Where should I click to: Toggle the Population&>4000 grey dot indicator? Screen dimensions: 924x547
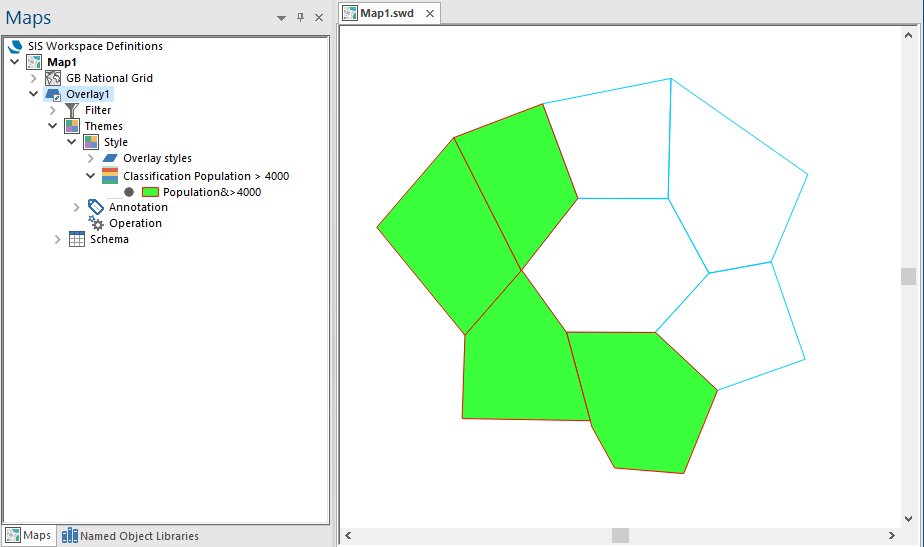[129, 192]
